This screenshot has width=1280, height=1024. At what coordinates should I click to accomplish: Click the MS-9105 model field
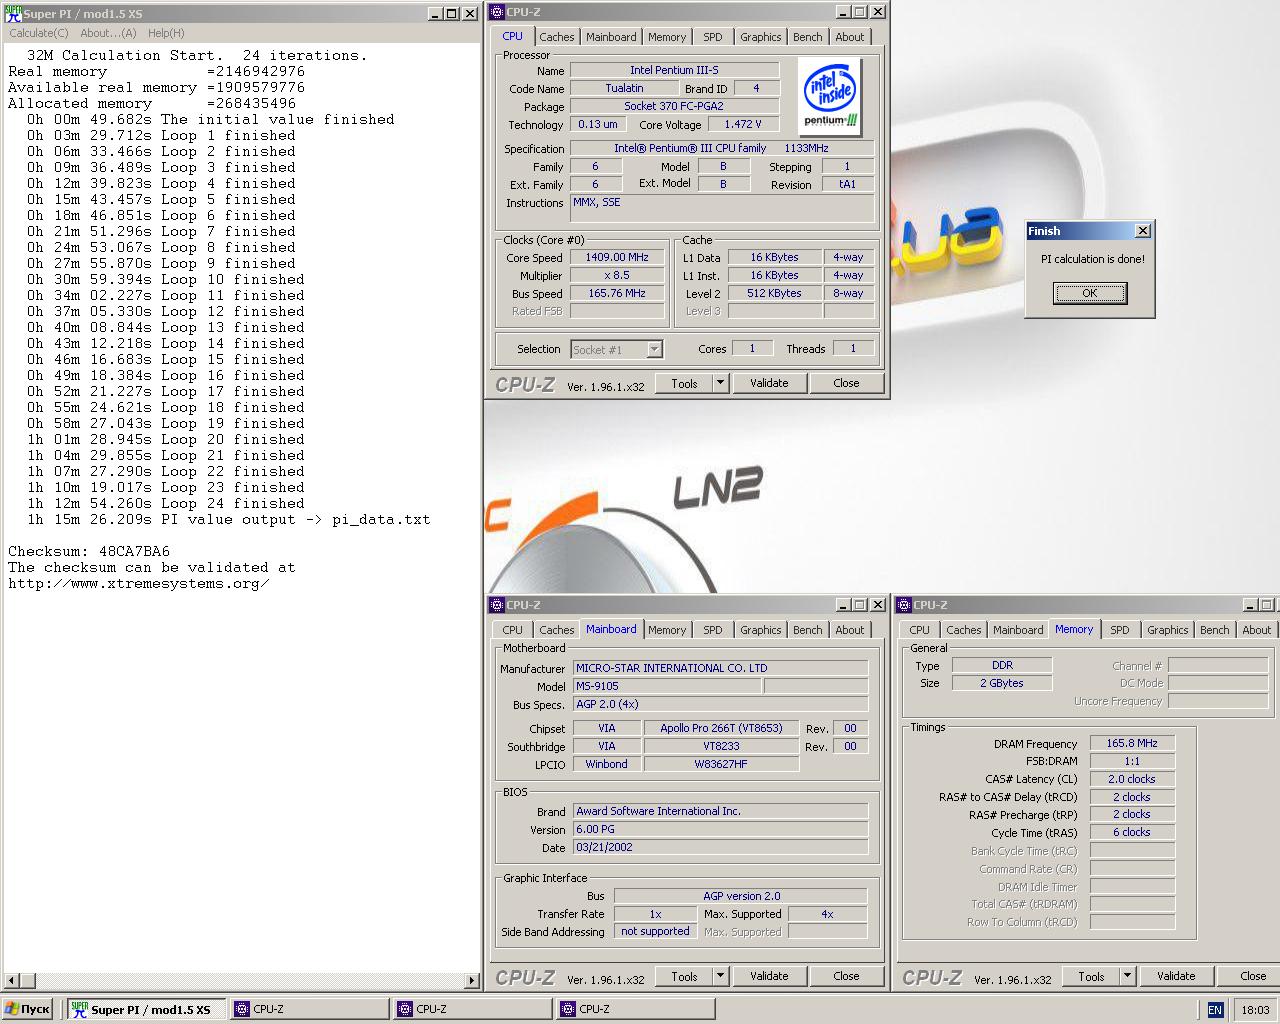coord(667,686)
